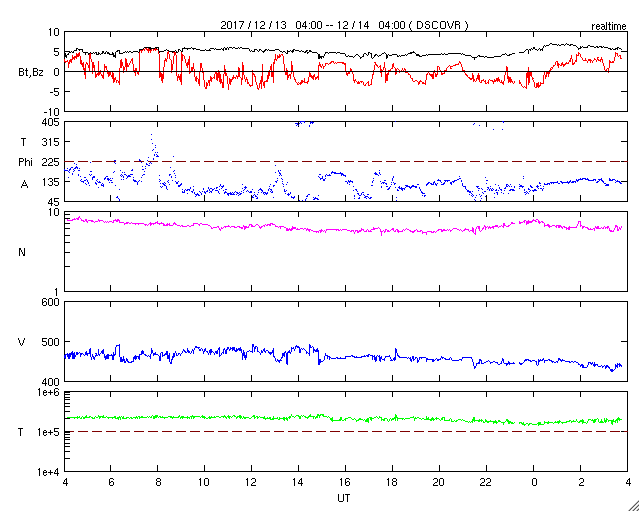Click the "16" hour mark on the UT axis
640x512 pixels.
point(345,482)
